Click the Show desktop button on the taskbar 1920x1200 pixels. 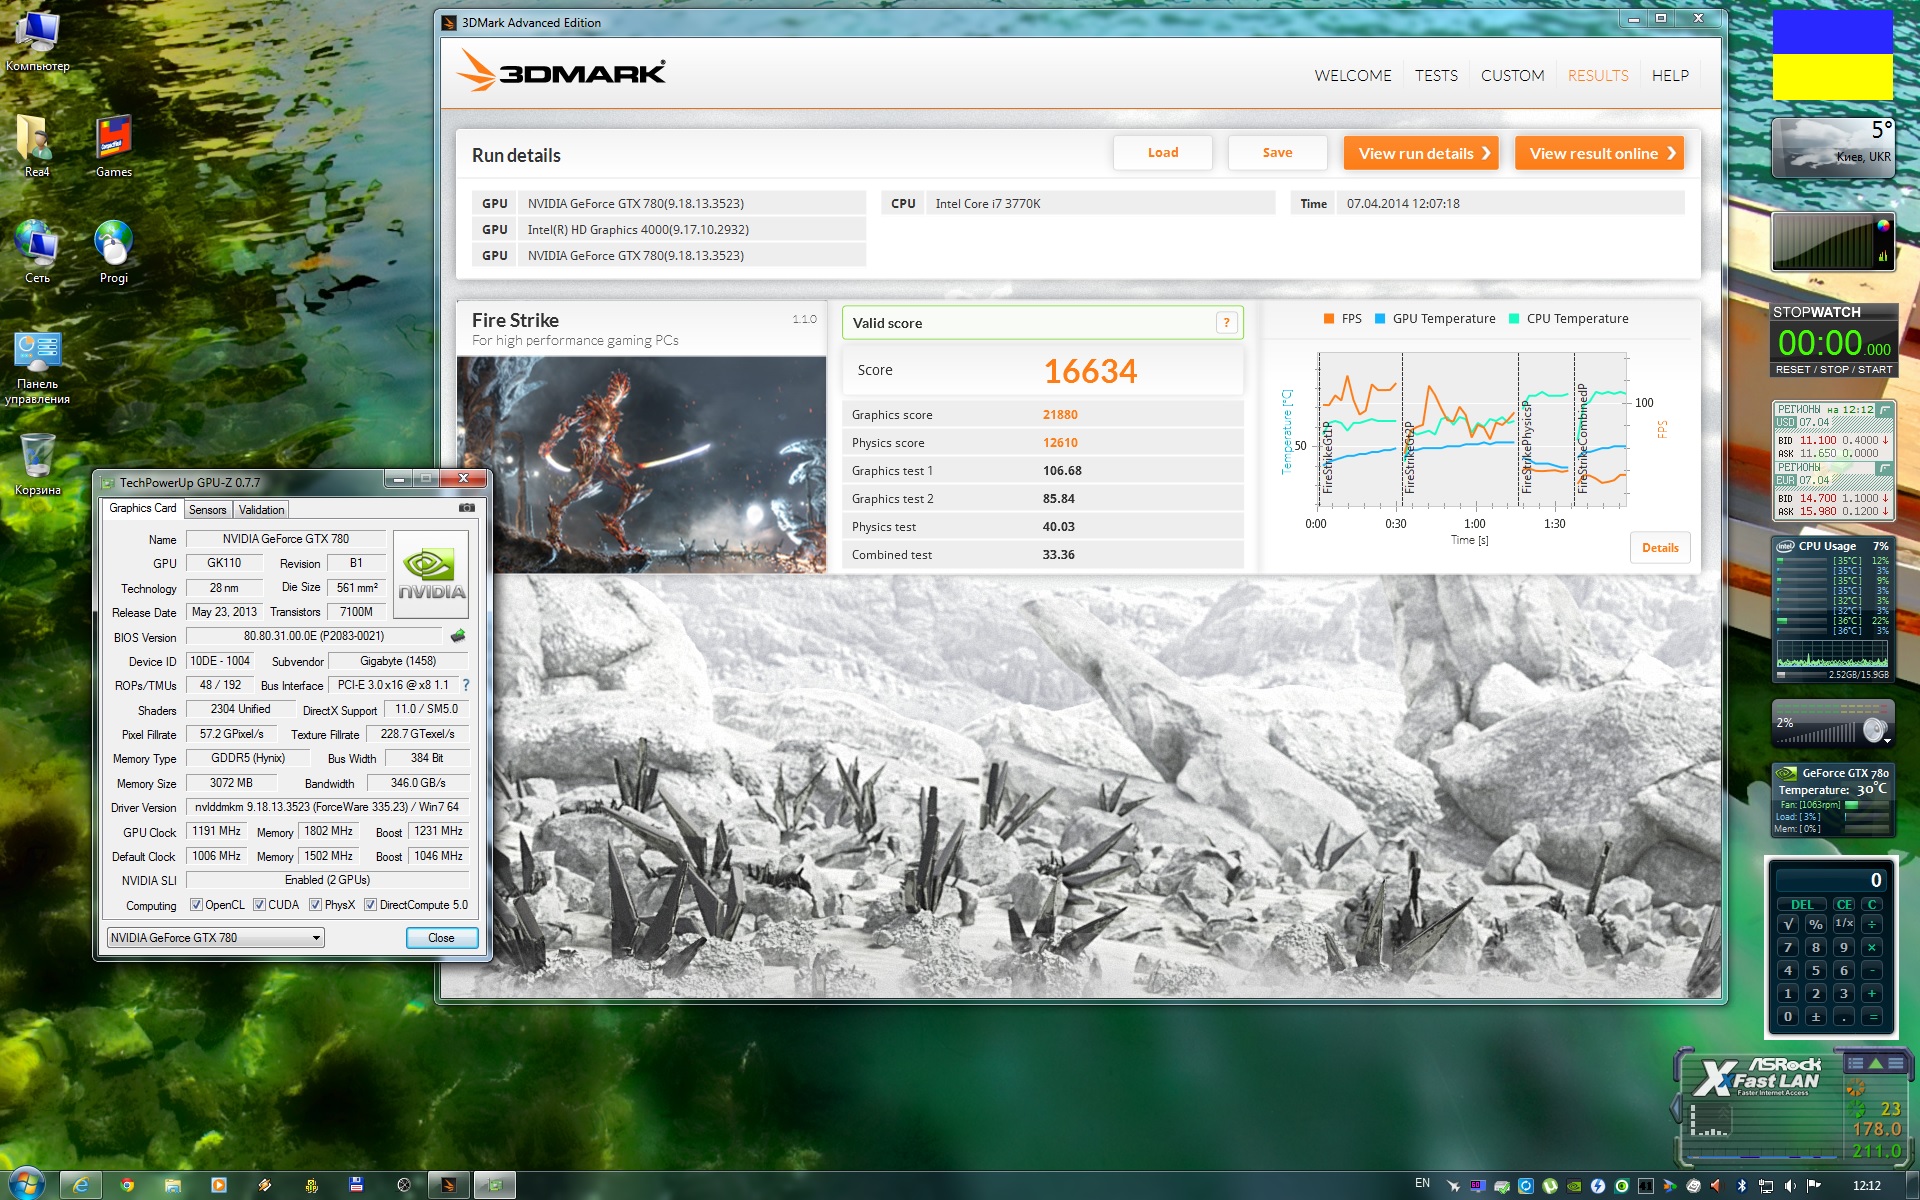(x=1912, y=1186)
